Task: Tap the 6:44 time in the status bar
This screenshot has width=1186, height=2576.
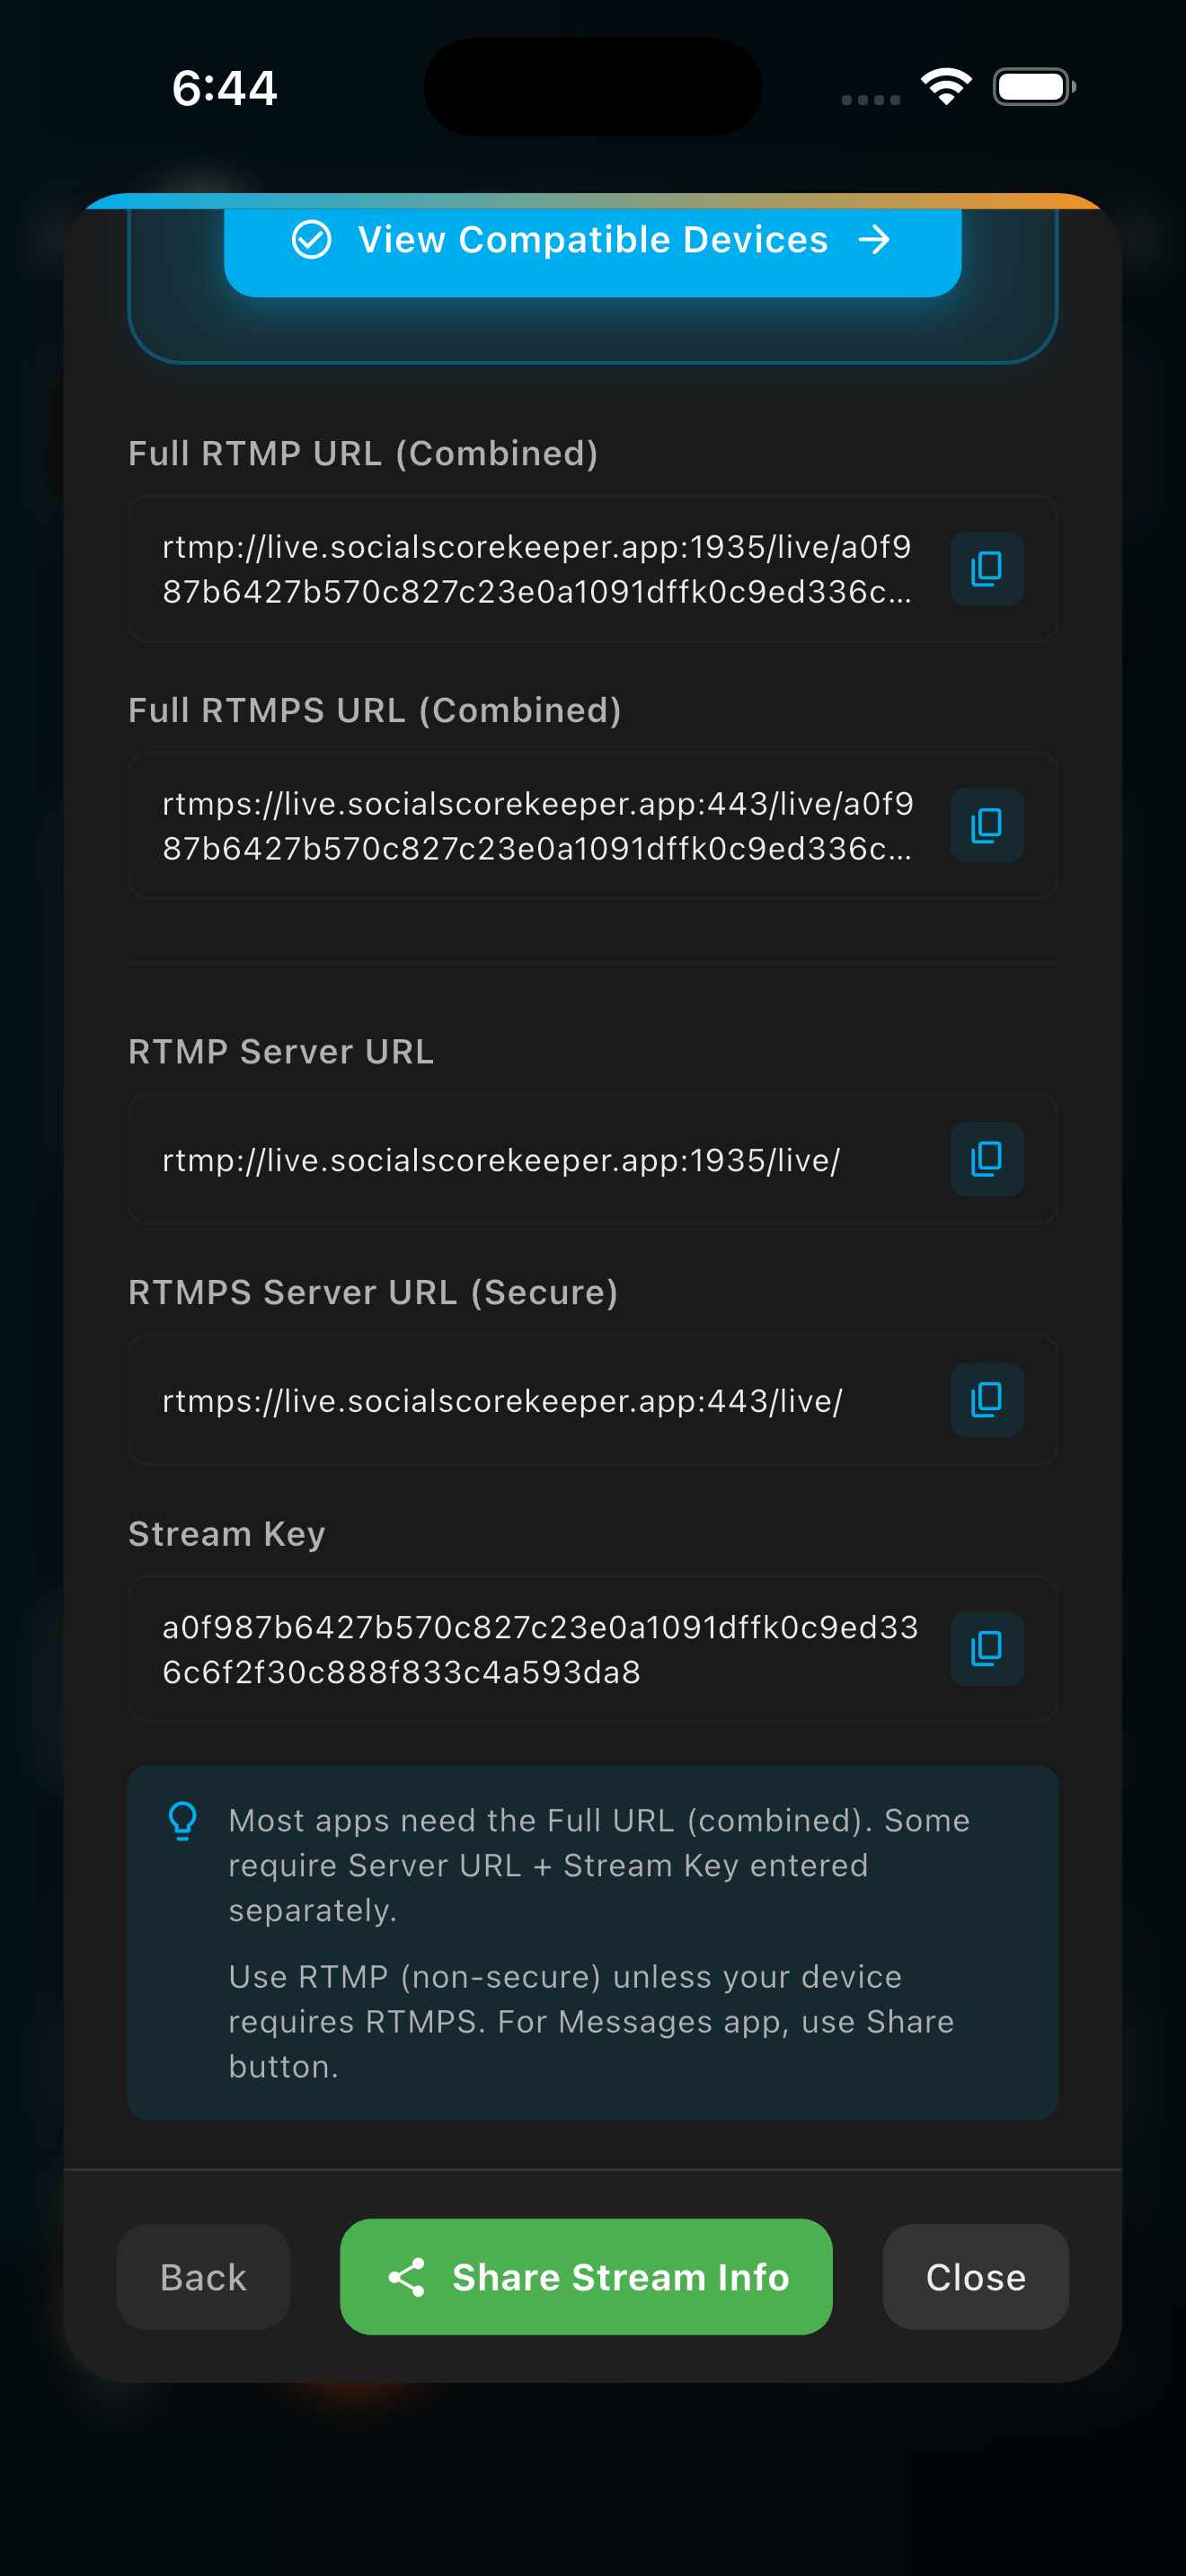Action: click(225, 88)
